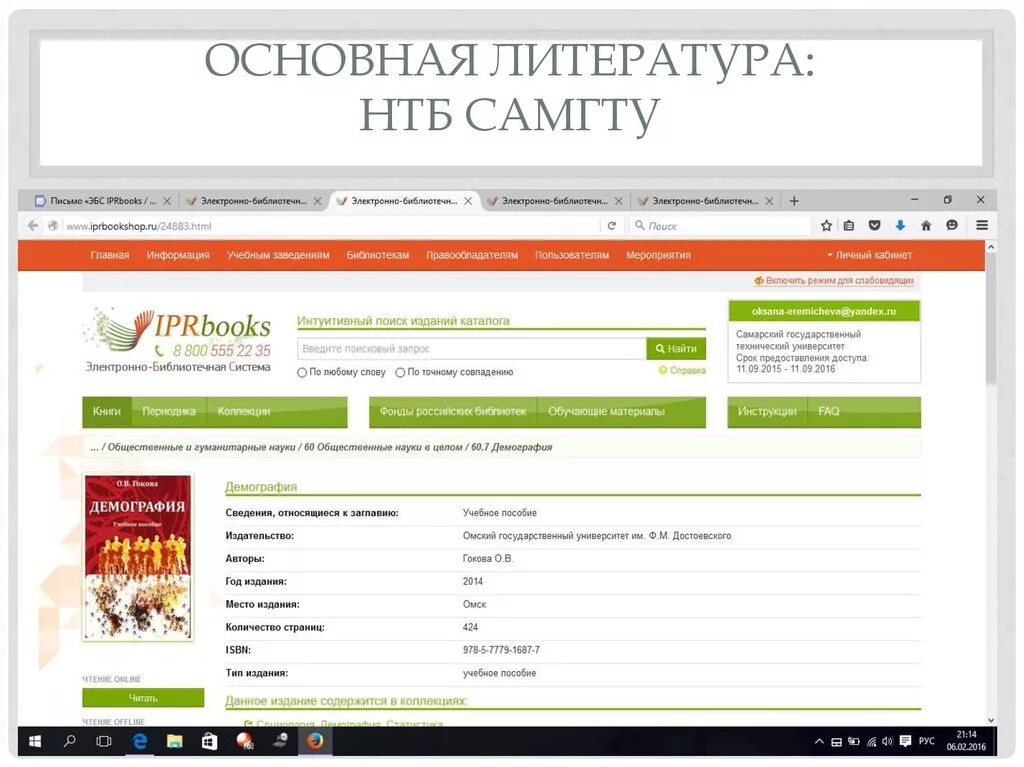The height and width of the screenshot is (767, 1024).
Task: Open the 'FAQ' button
Action: (829, 412)
